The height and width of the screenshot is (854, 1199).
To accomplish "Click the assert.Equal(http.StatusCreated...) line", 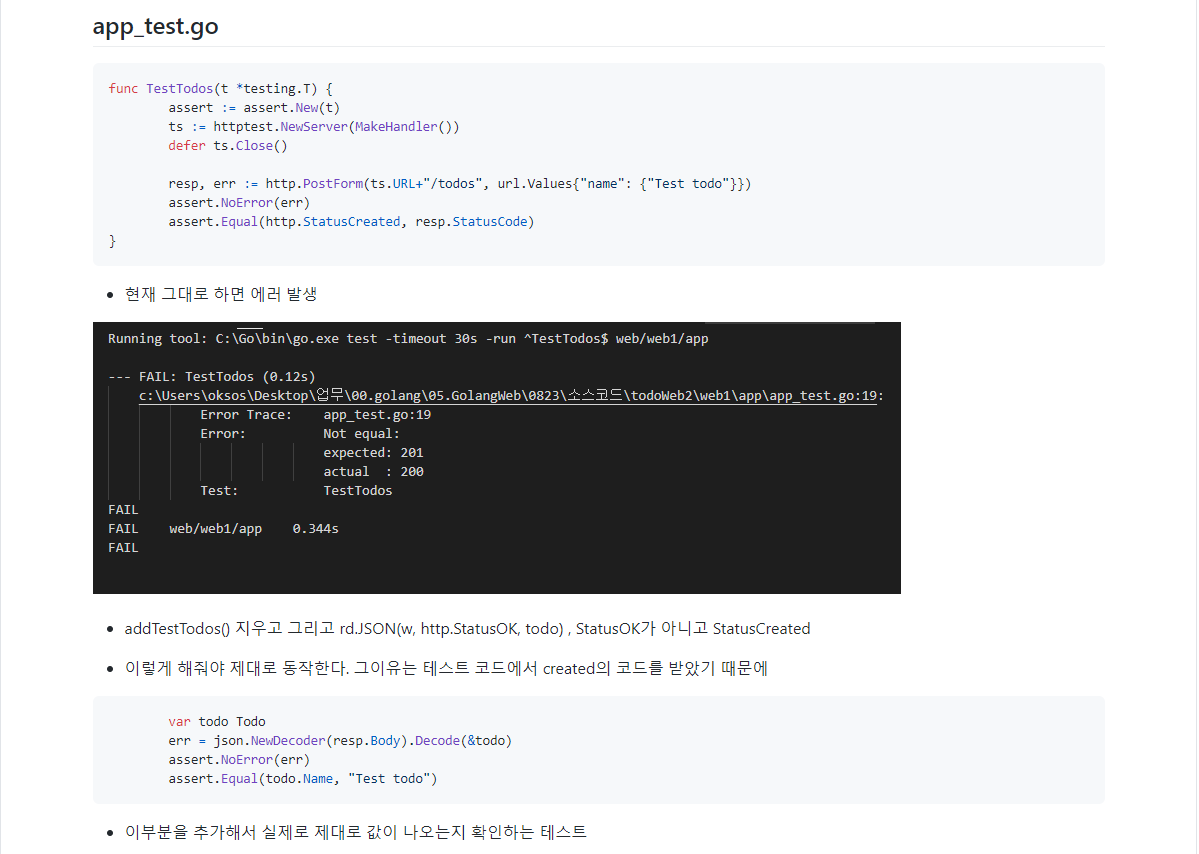I will [x=351, y=222].
